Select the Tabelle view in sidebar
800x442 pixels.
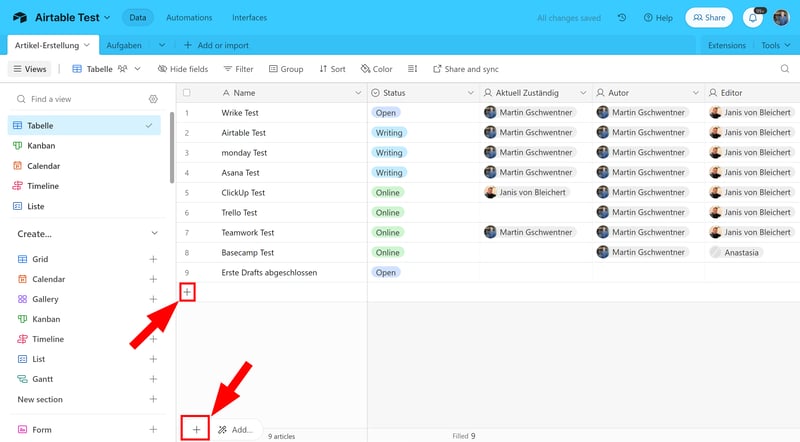click(x=84, y=126)
